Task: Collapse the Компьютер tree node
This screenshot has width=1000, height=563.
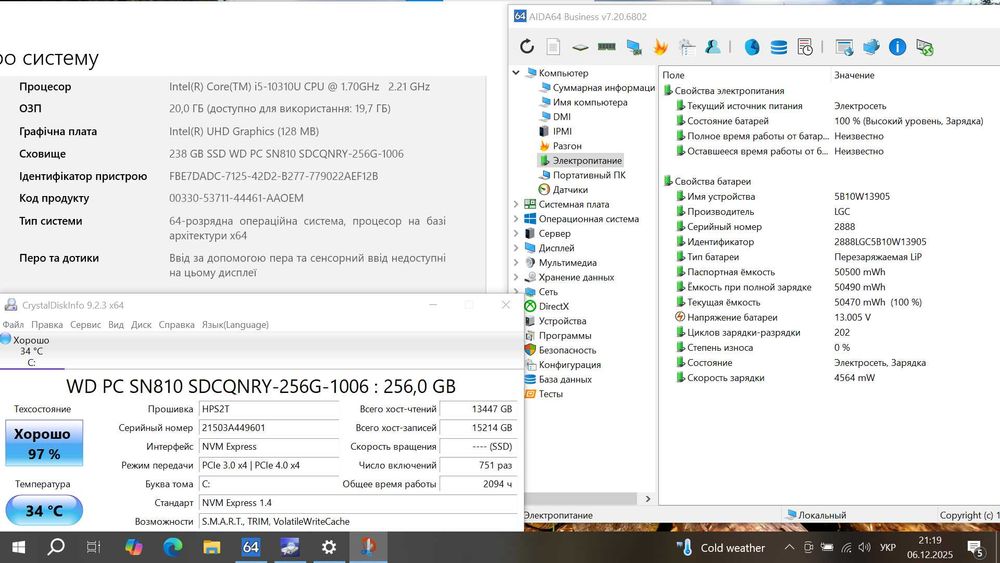Action: click(516, 73)
